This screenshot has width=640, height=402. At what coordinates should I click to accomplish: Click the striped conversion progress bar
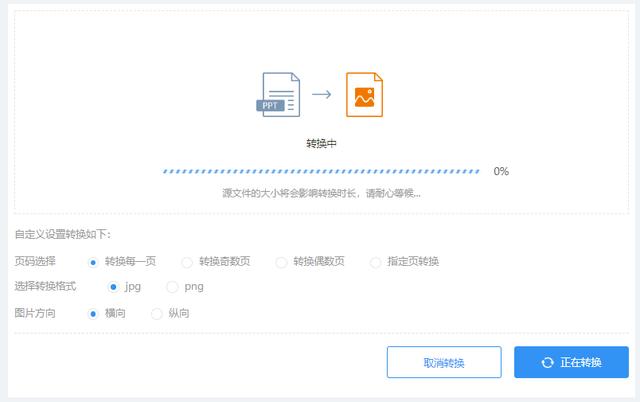click(320, 171)
